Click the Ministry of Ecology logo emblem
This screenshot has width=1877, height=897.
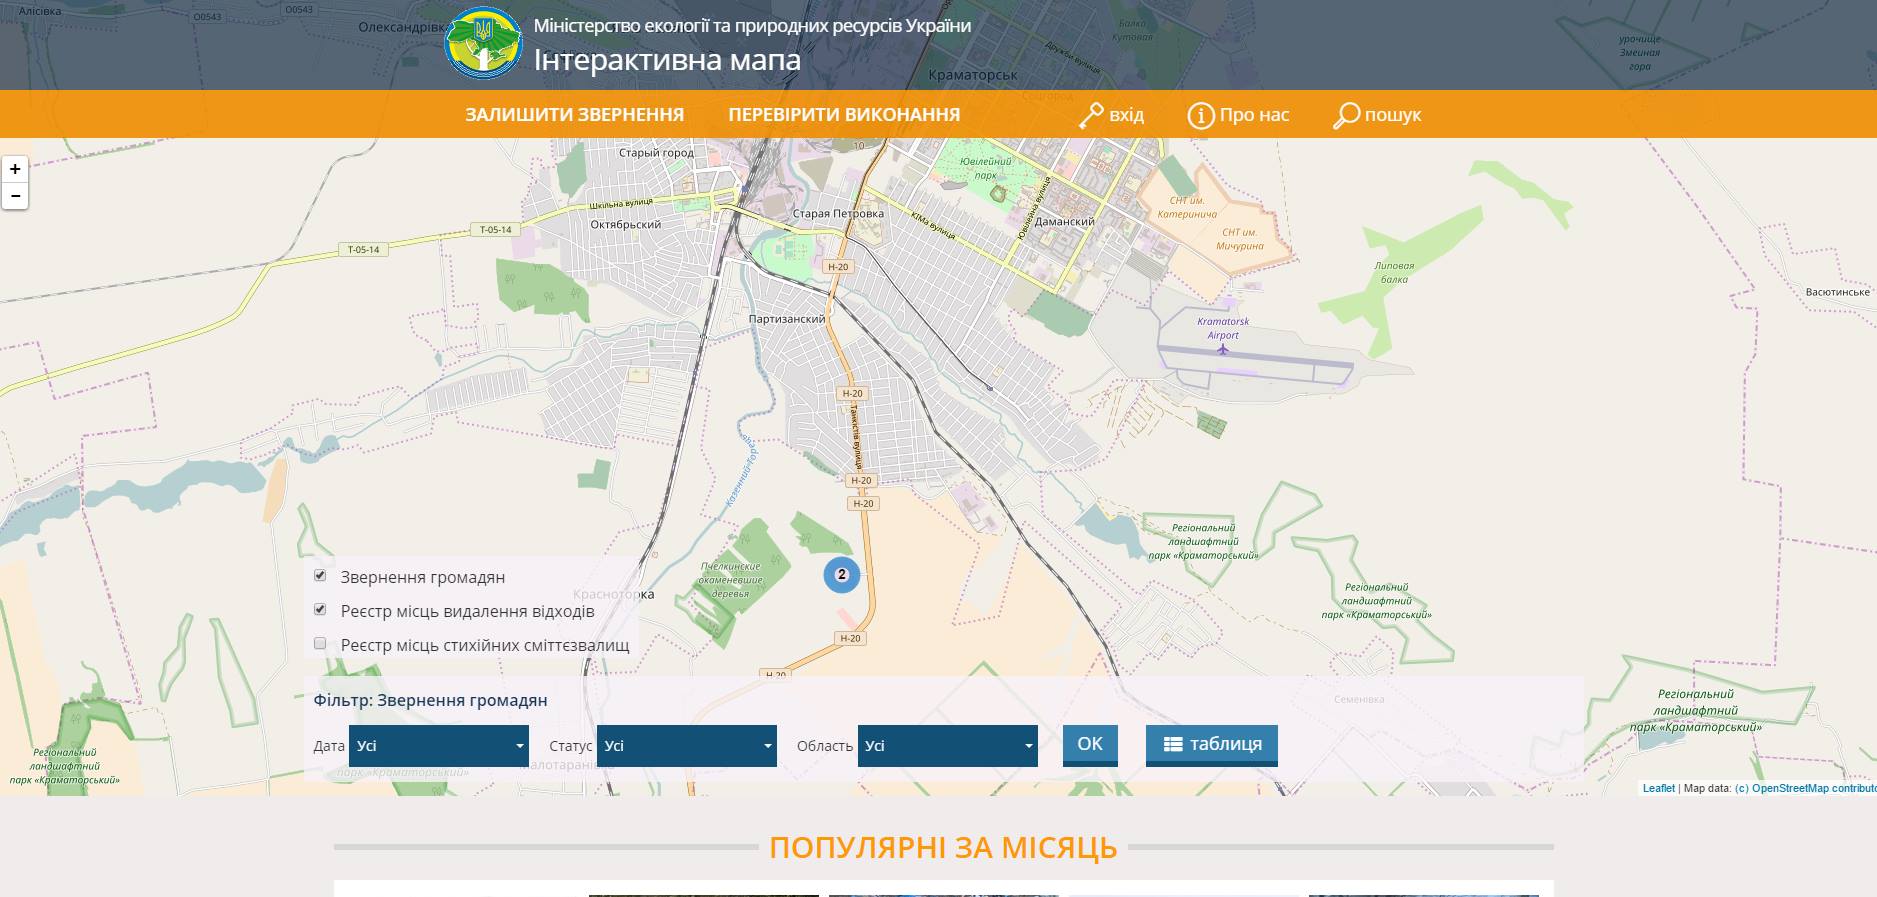pyautogui.click(x=484, y=44)
